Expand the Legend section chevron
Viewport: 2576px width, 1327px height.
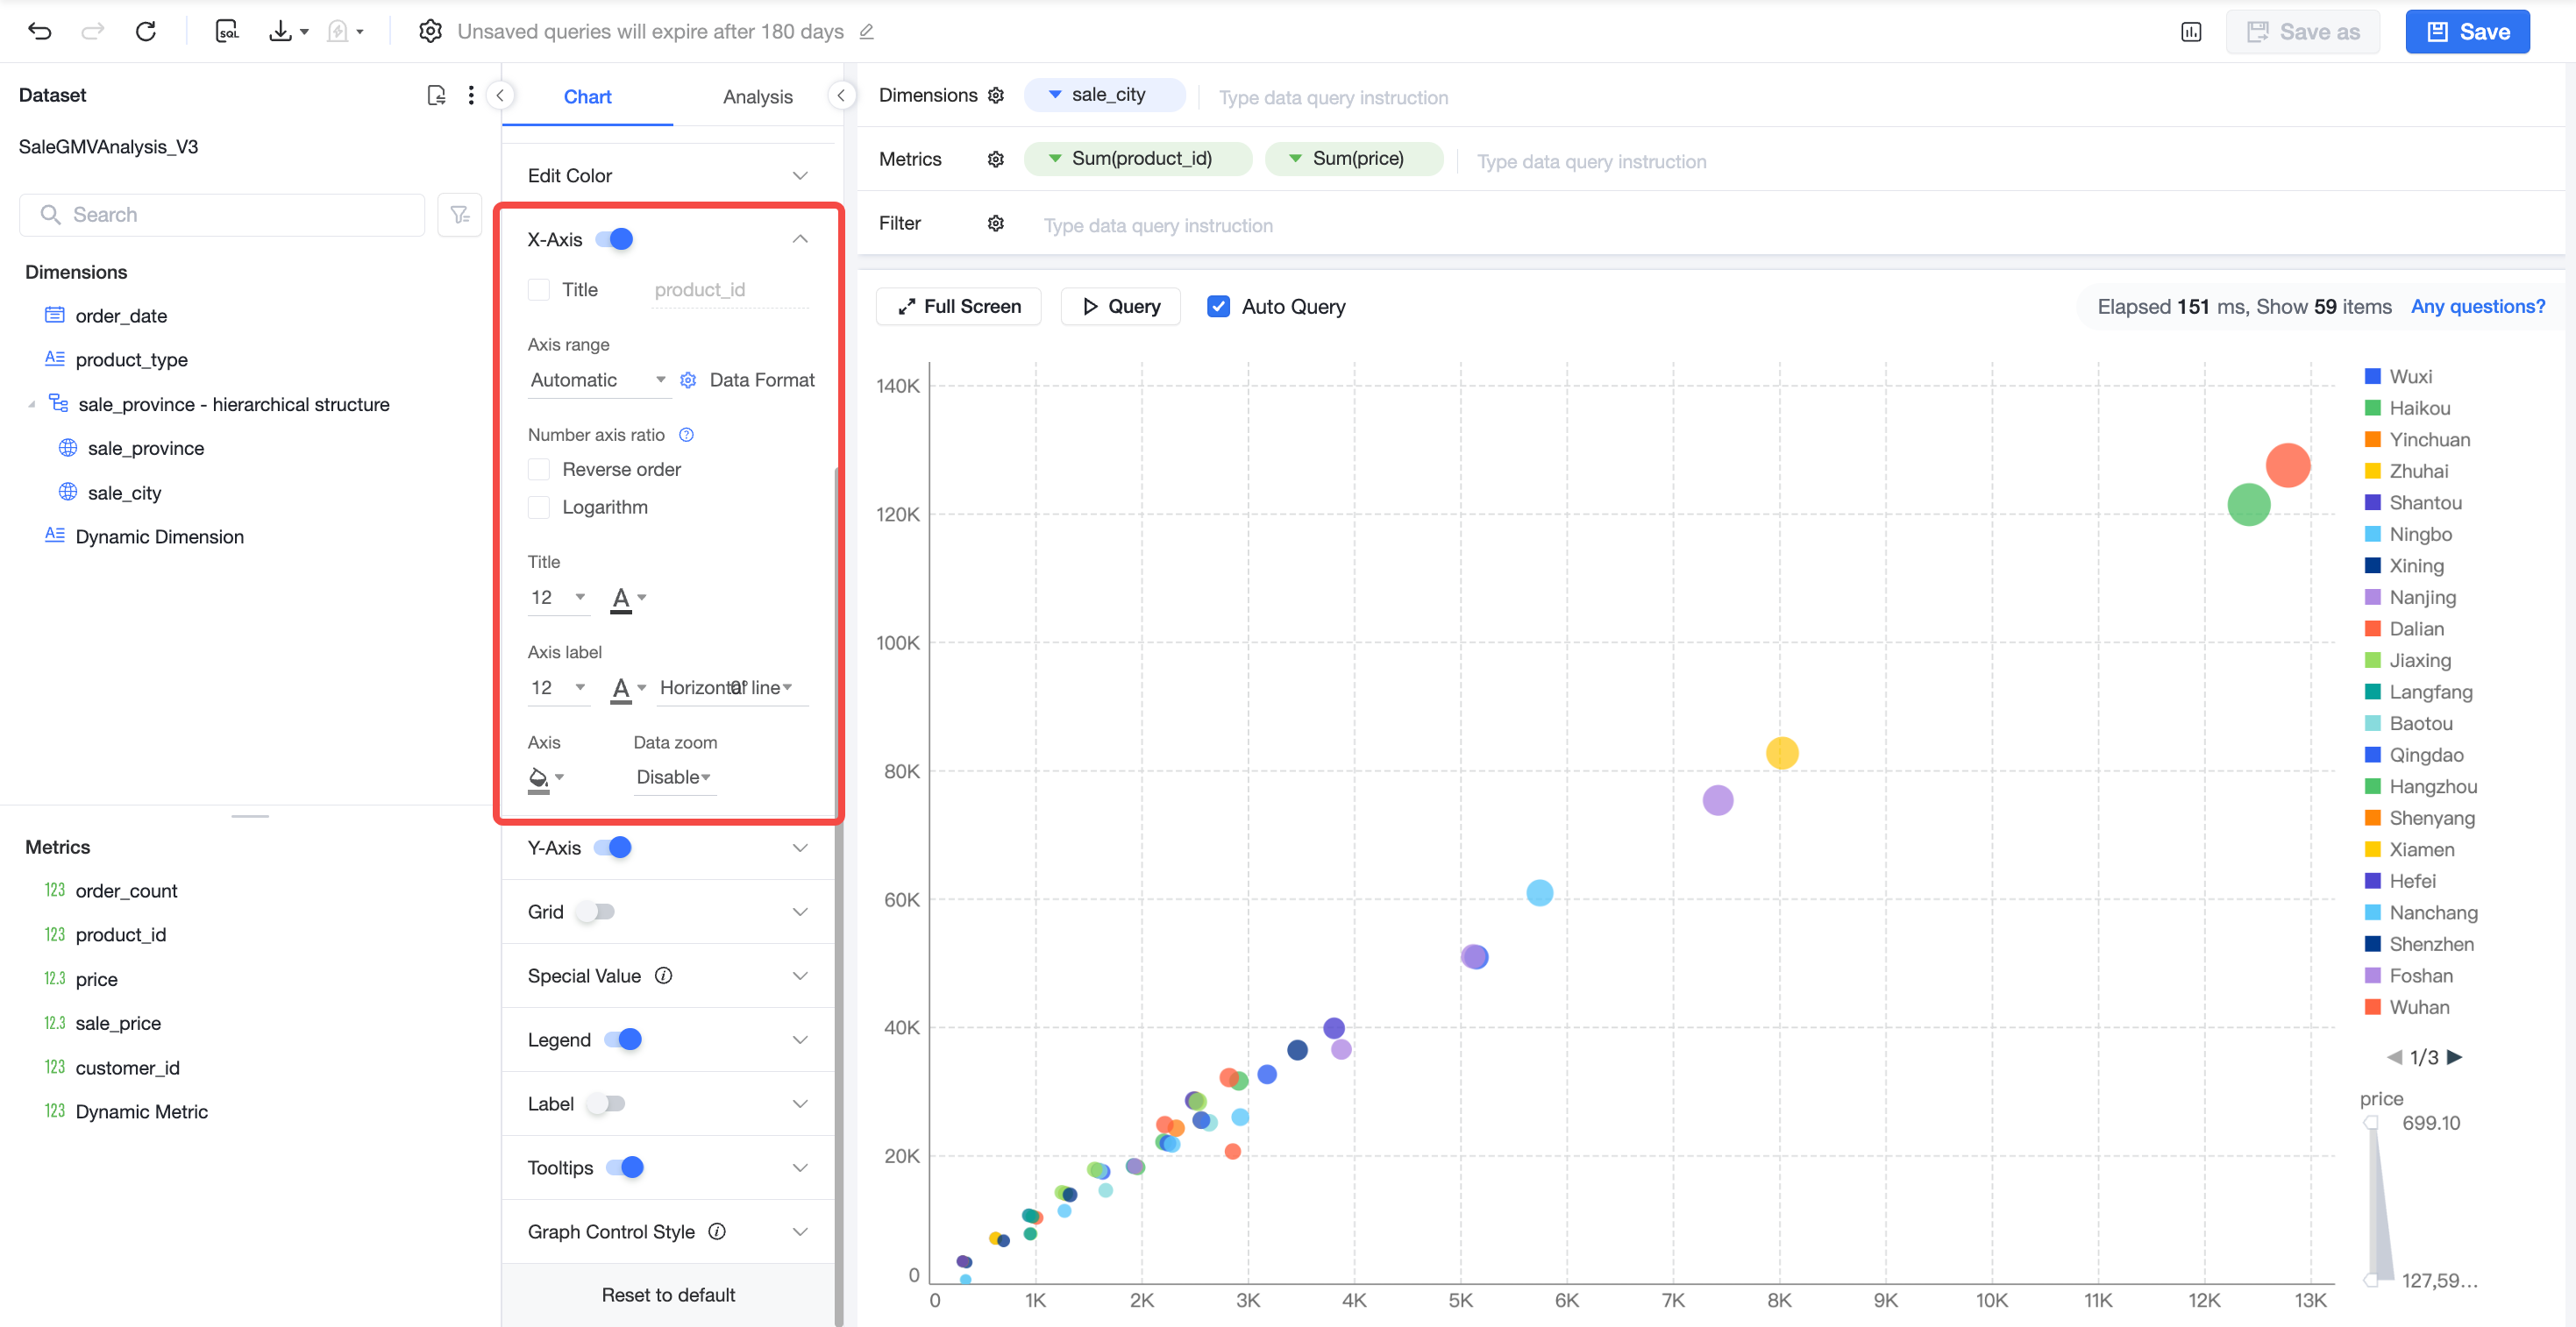[x=800, y=1040]
